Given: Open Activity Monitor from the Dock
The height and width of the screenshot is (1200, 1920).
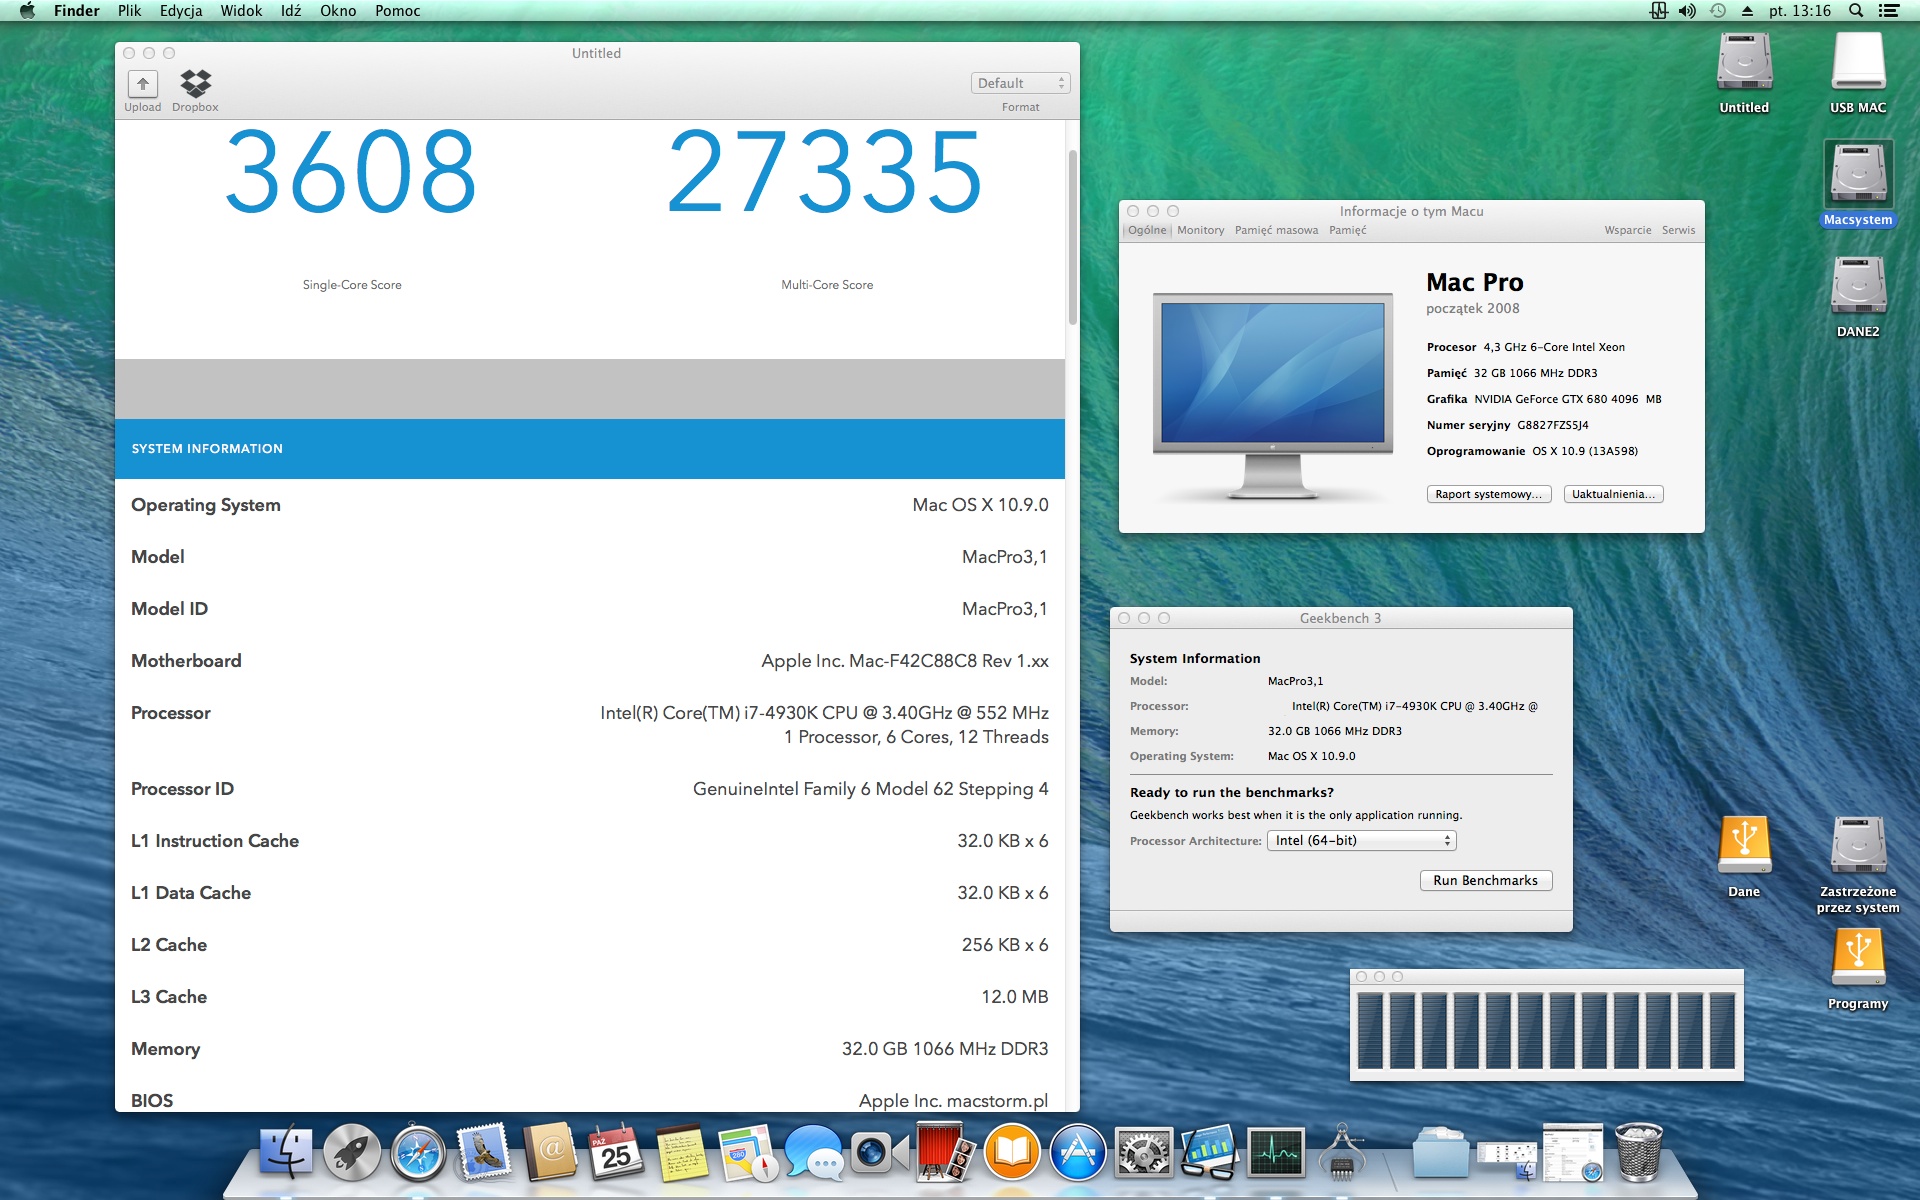Looking at the screenshot, I should pos(1275,1152).
